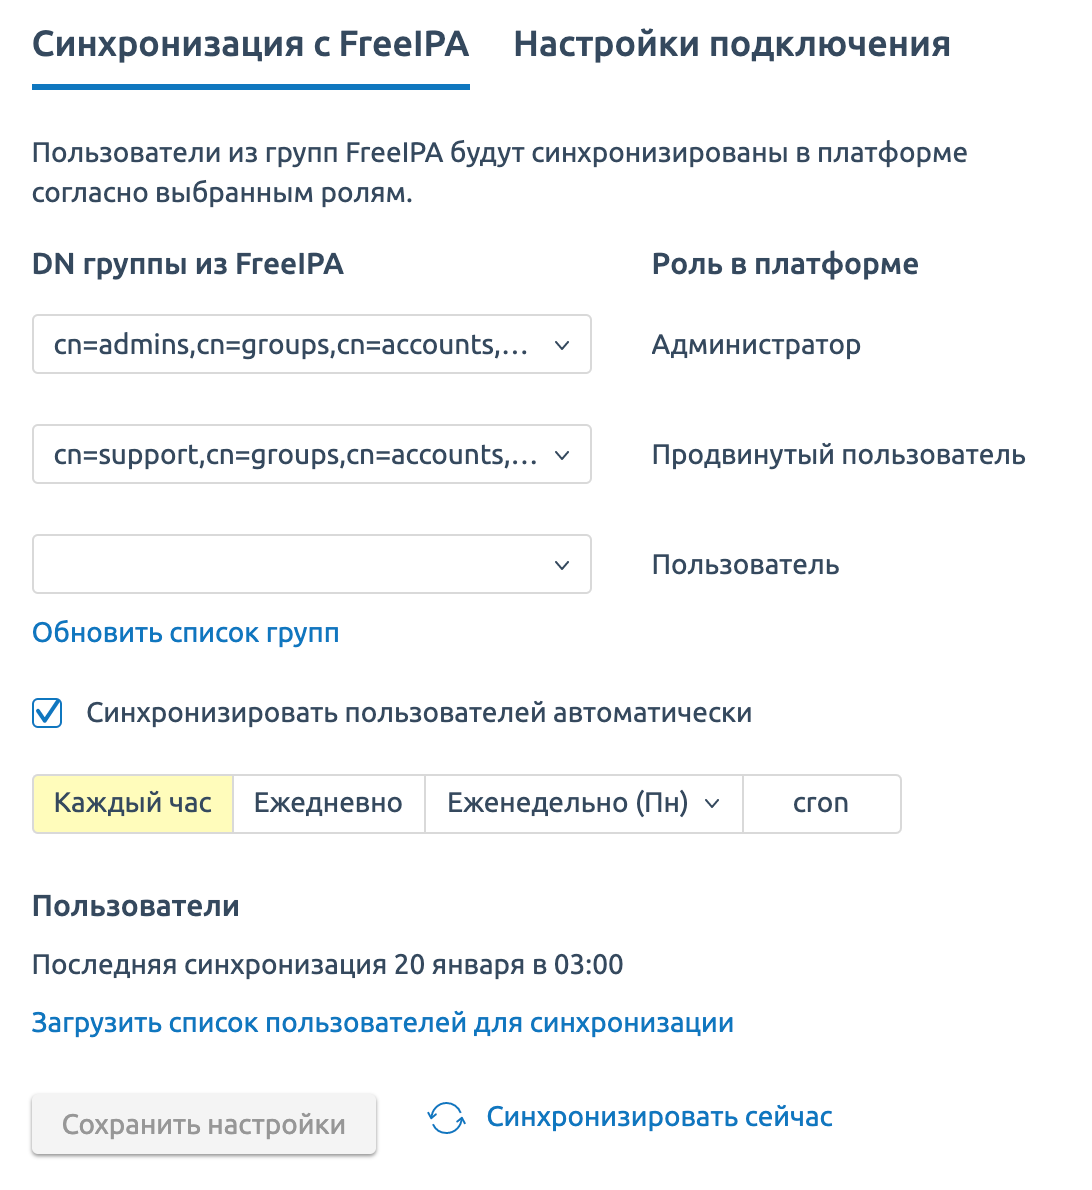1092x1190 pixels.
Task: Open the cn=admins group DN dropdown
Action: 312,345
